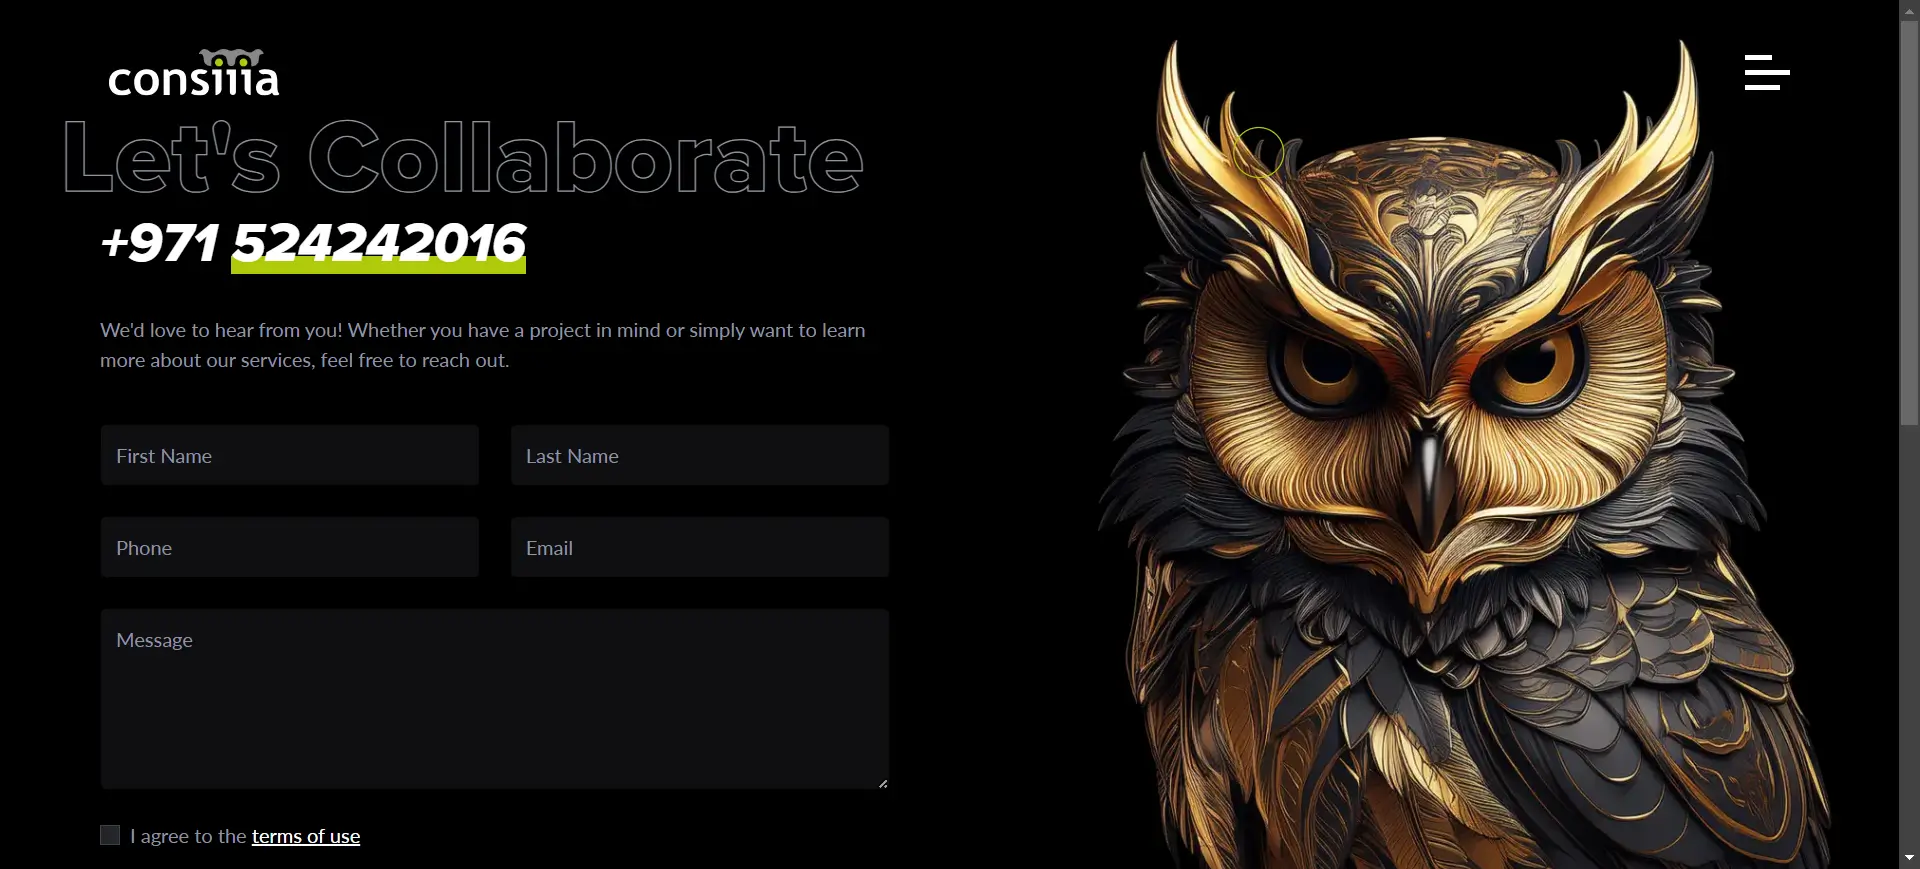Tick the terms of use agreement checkbox

(x=110, y=835)
